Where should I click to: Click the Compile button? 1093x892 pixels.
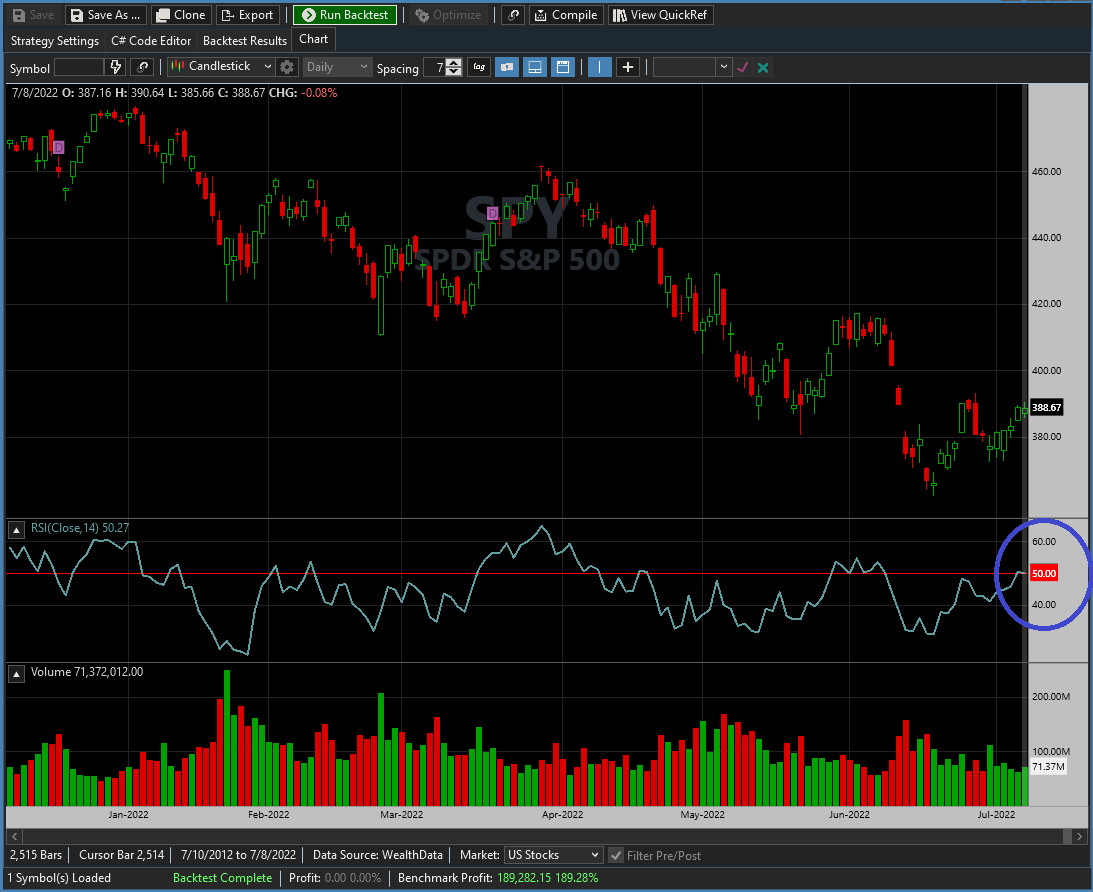[x=566, y=15]
